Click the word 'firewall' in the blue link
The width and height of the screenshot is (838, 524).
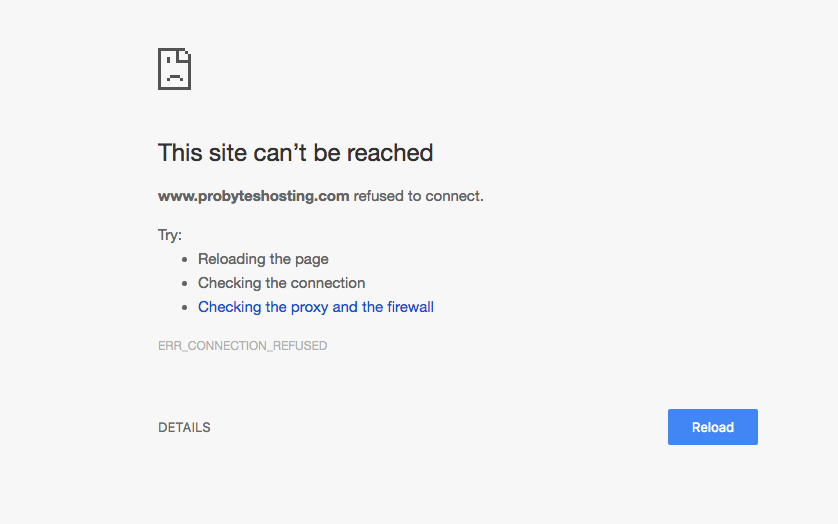(410, 307)
